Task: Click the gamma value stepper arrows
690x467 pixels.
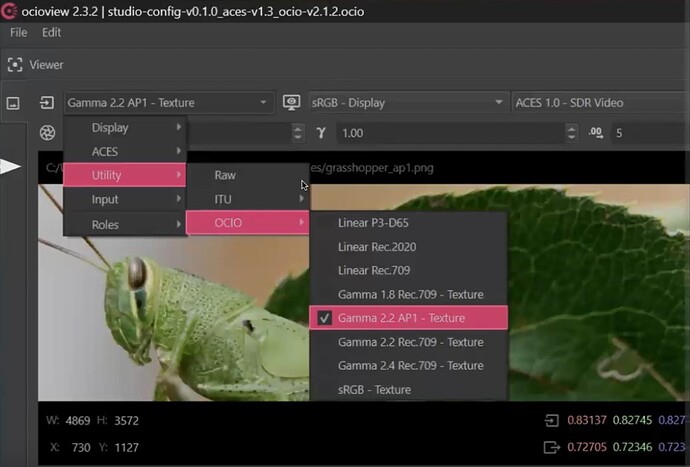Action: click(x=571, y=132)
